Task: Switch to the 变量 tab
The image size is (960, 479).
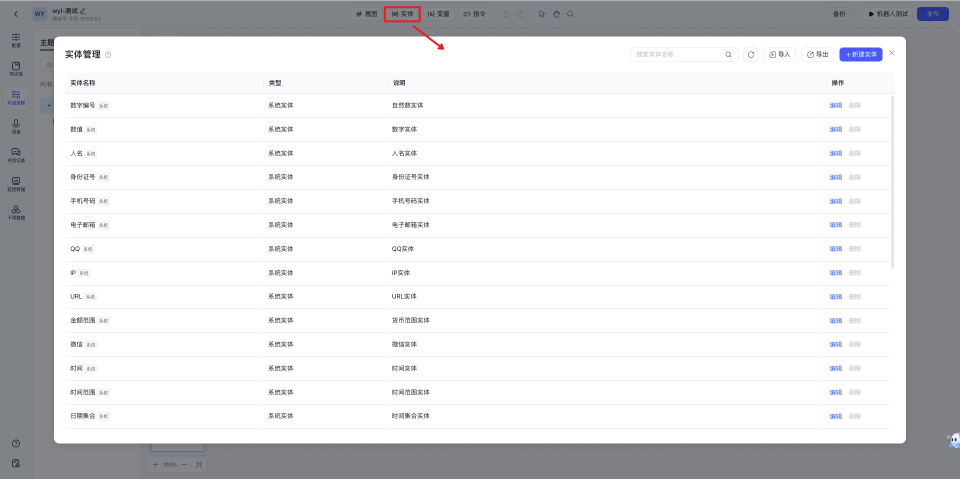Action: coord(439,14)
